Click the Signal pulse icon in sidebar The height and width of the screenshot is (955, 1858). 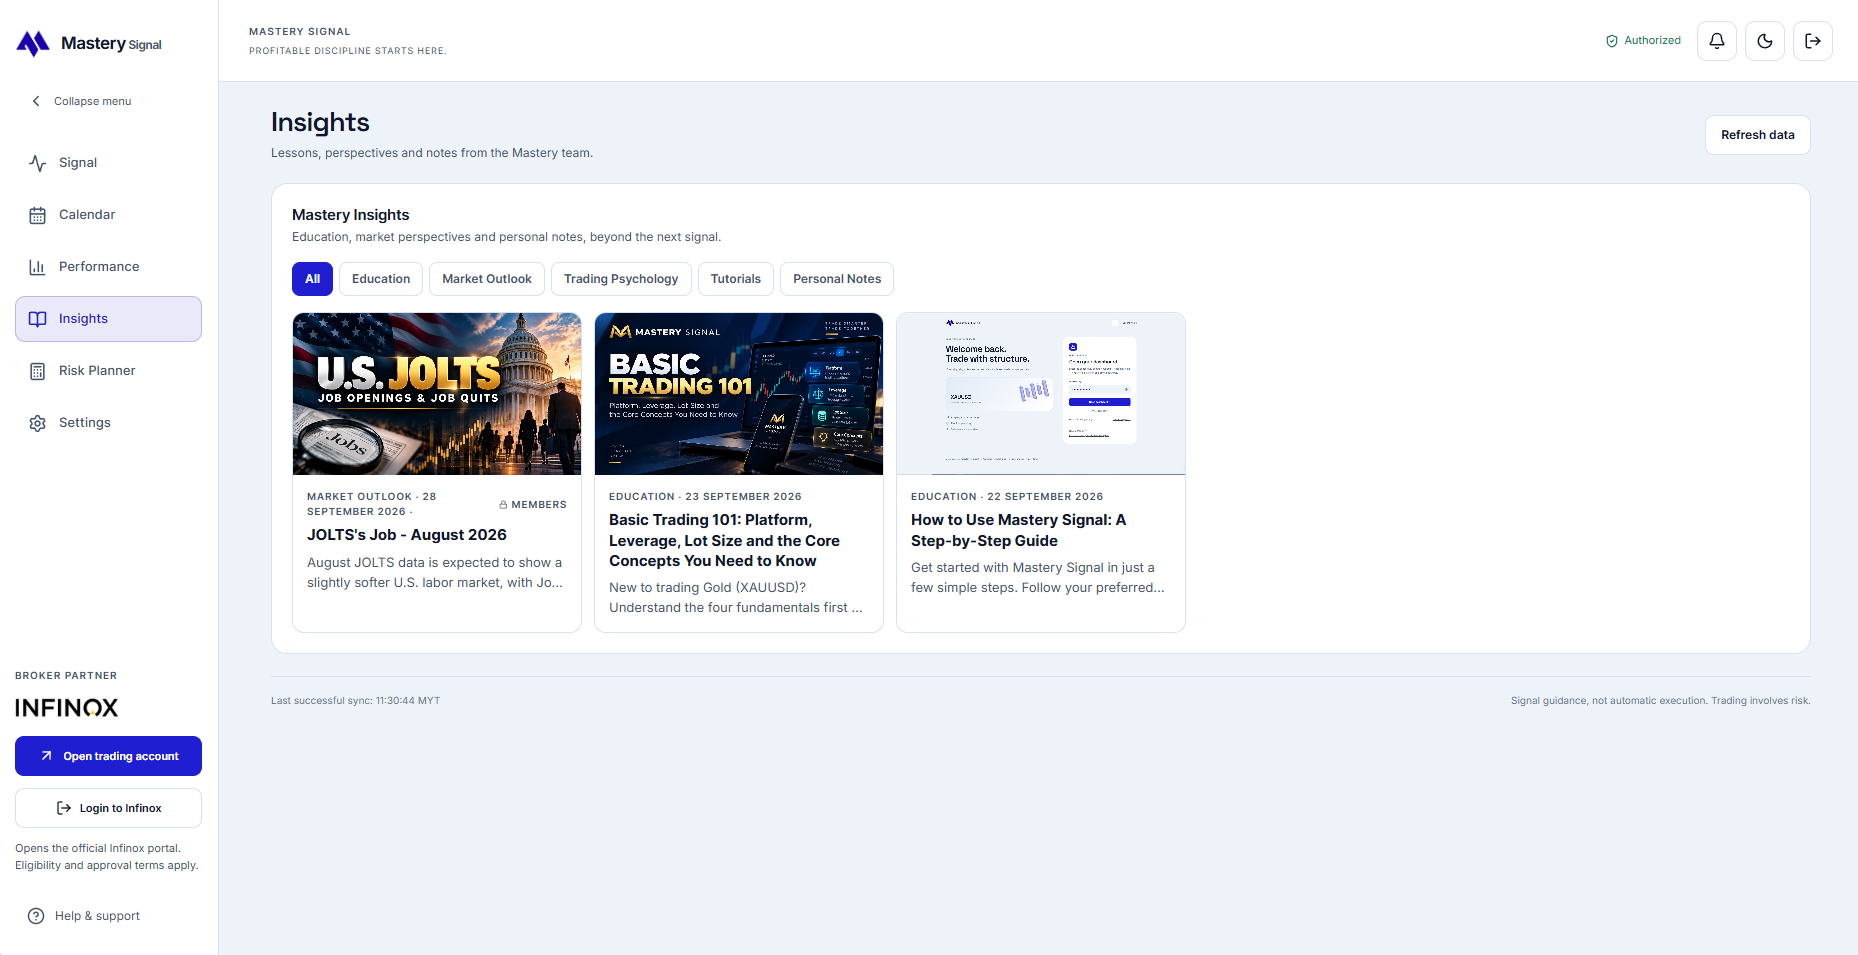38,163
